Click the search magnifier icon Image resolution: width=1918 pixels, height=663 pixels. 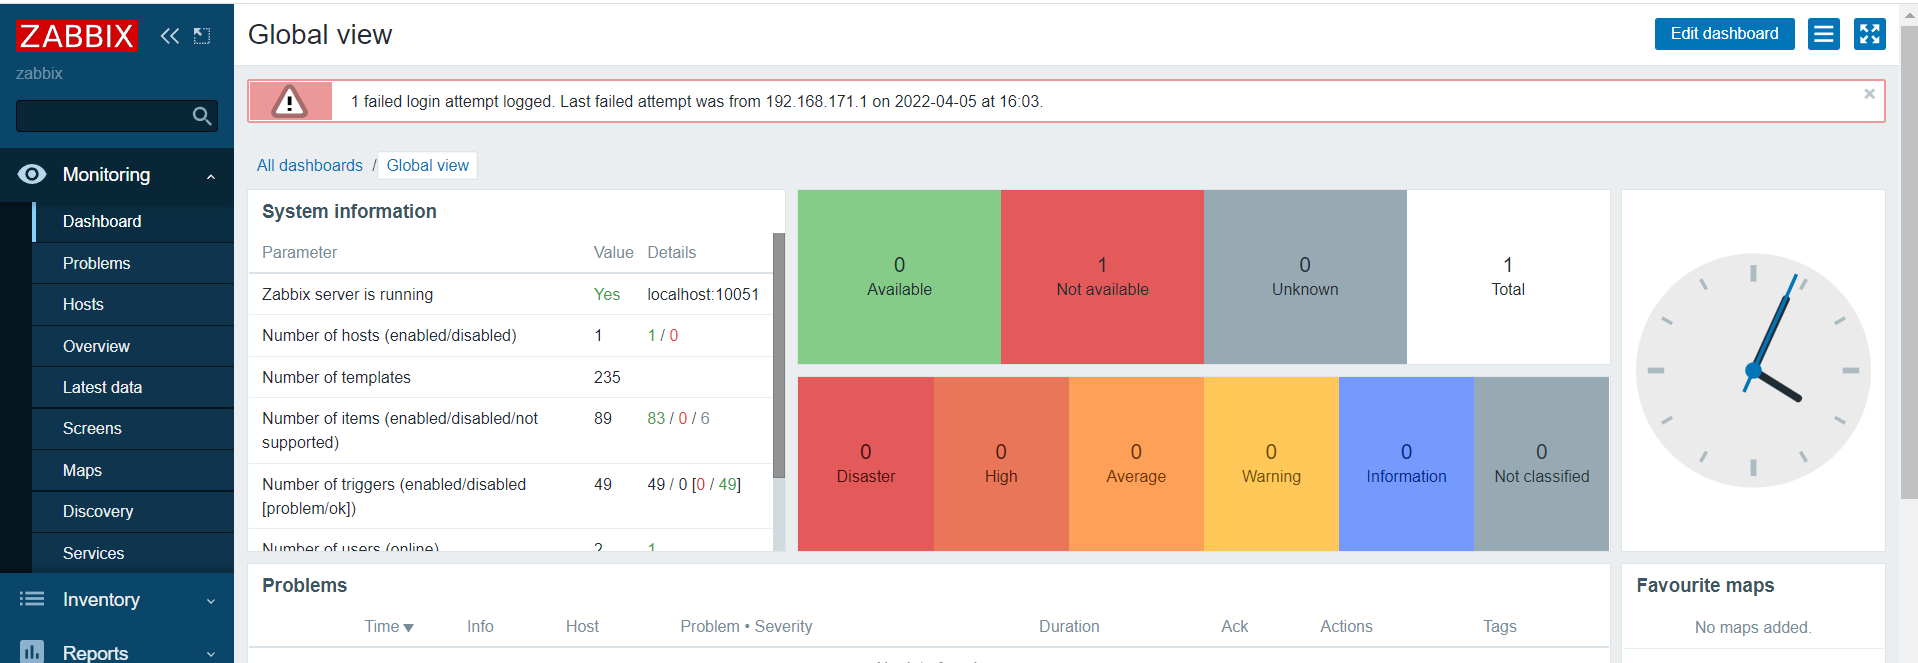(202, 116)
